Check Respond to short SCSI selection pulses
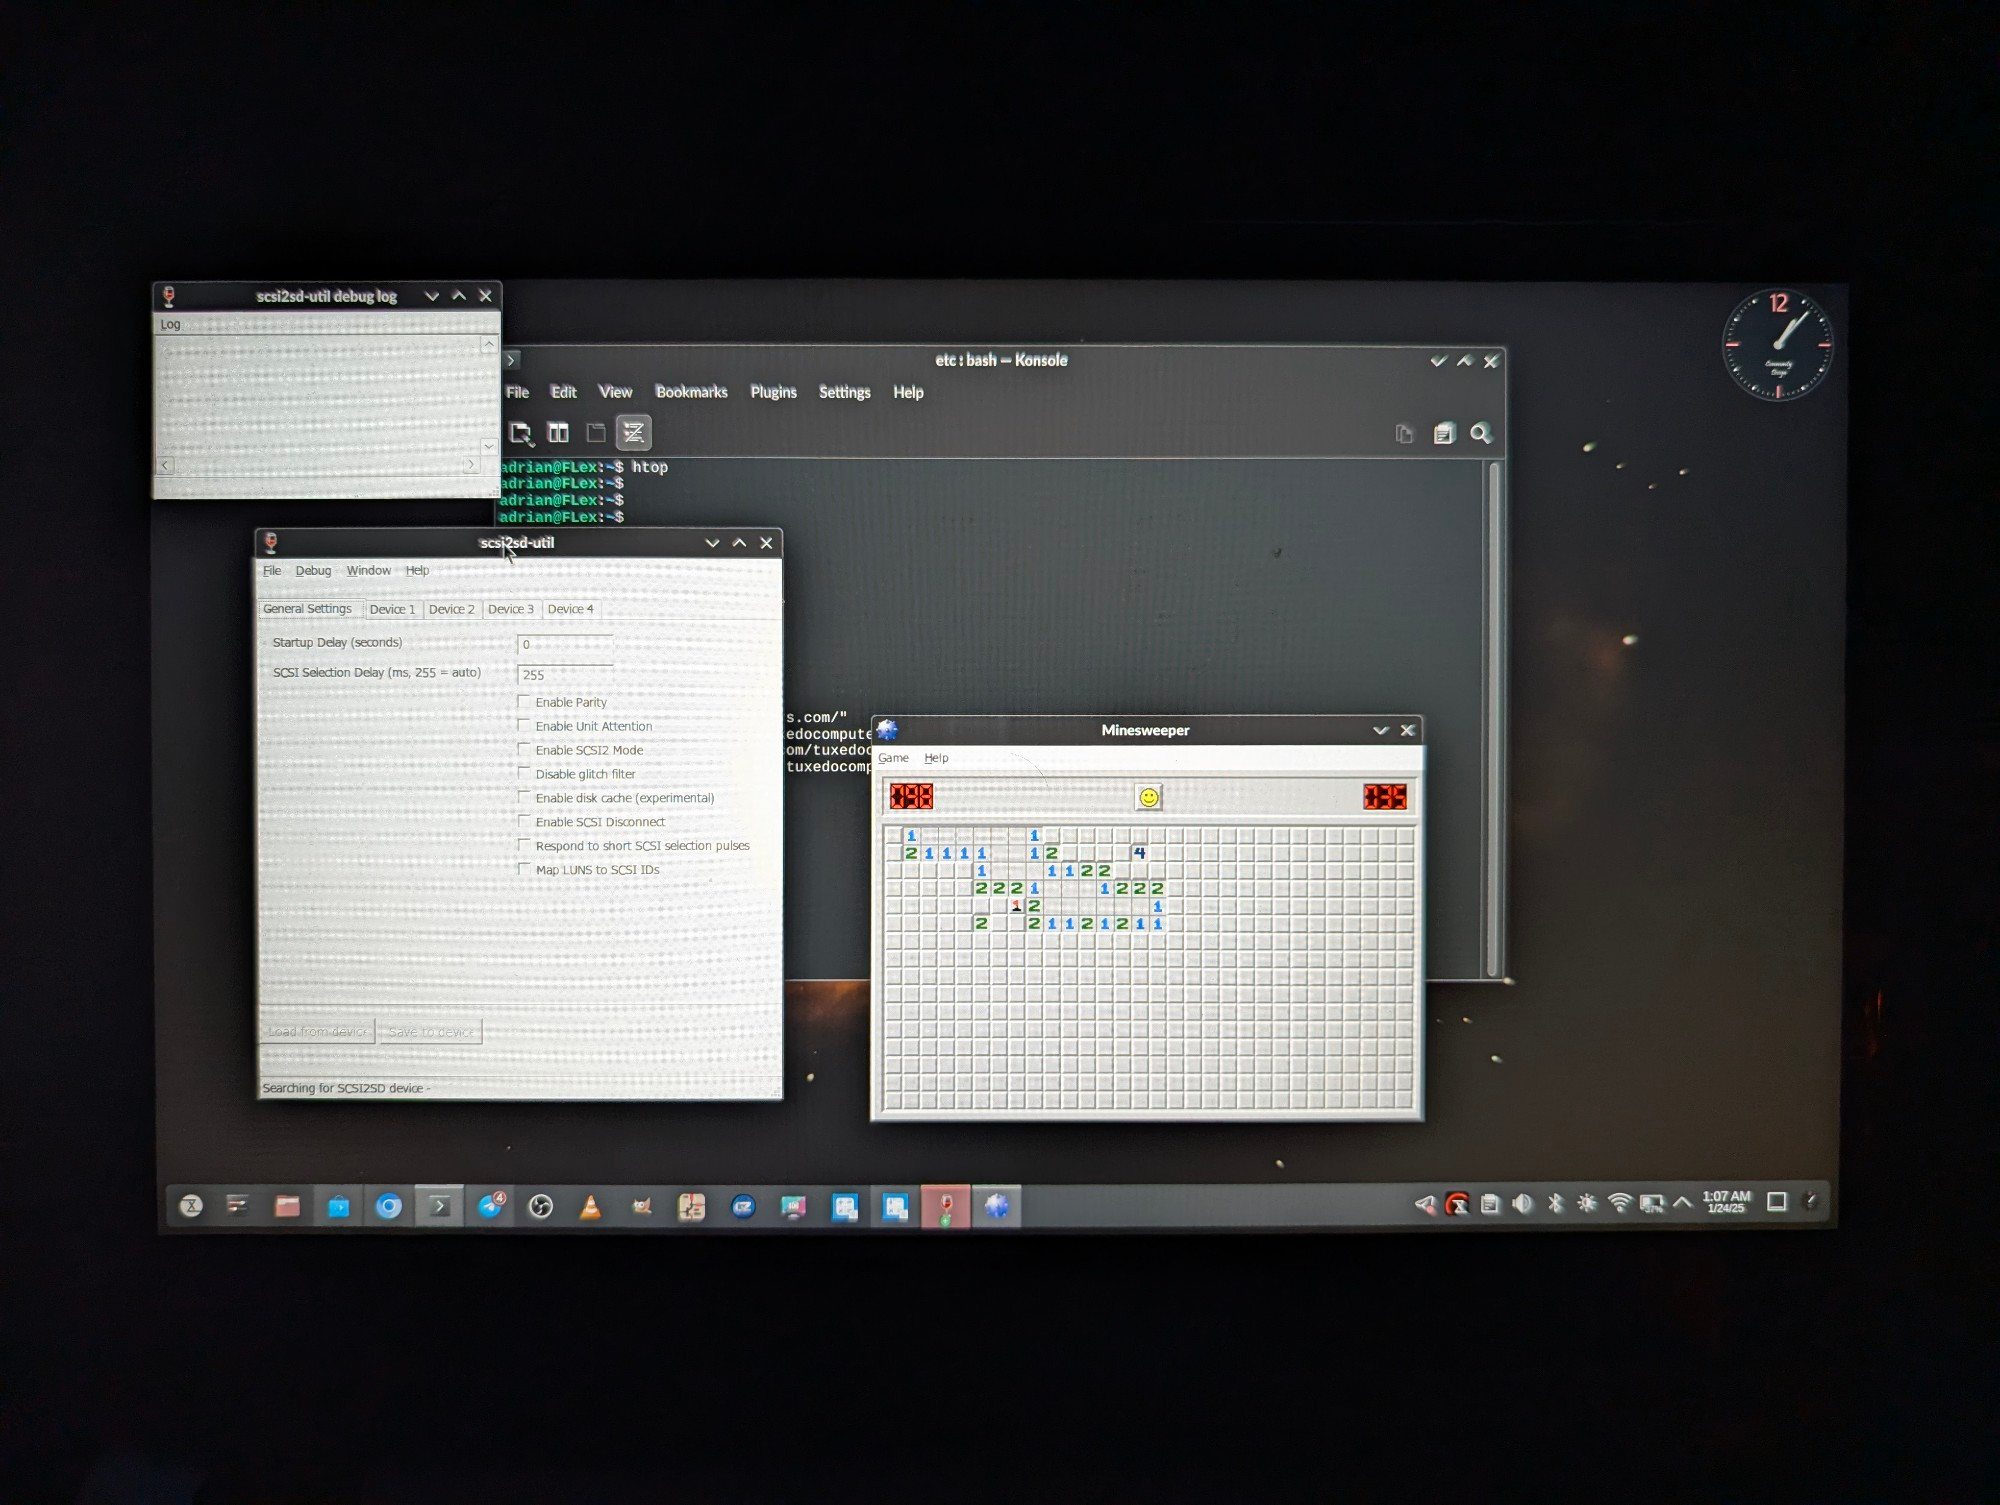Image resolution: width=2000 pixels, height=1505 pixels. (x=524, y=845)
